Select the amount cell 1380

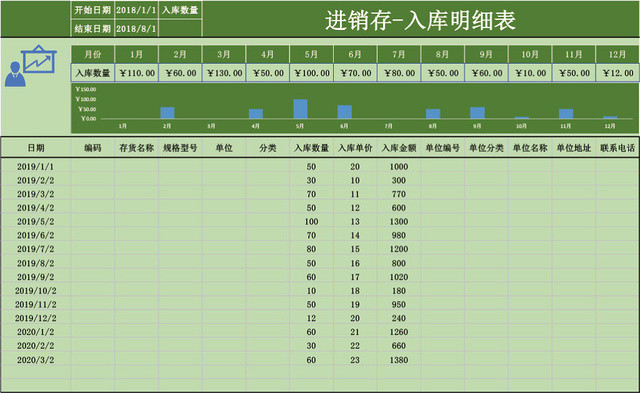[x=399, y=360]
